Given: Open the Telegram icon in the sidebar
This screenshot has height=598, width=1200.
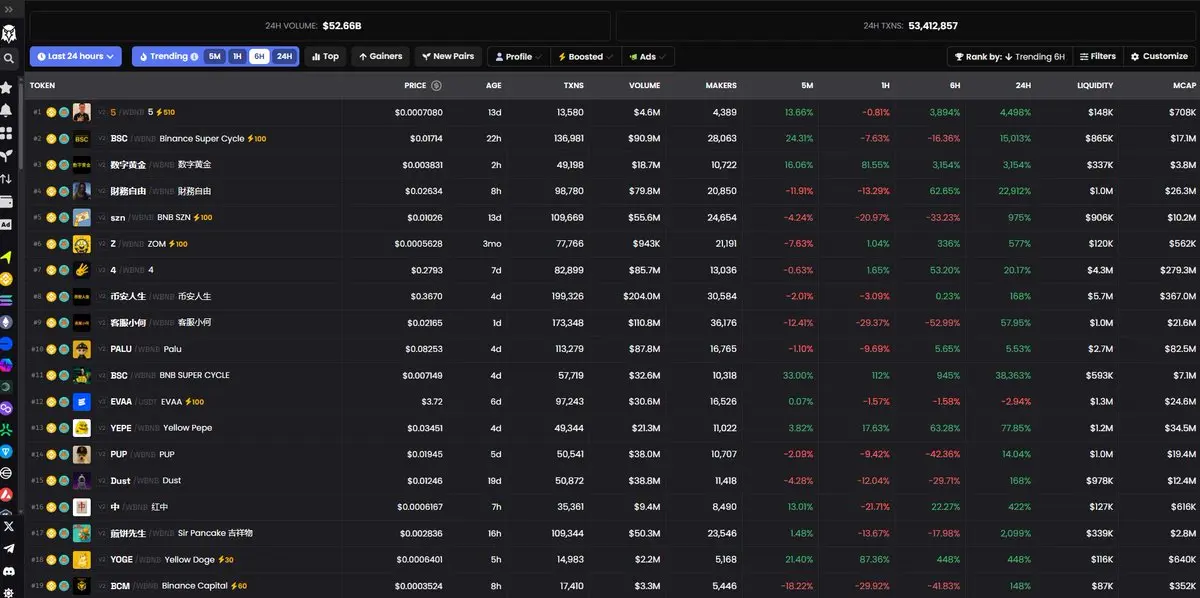Looking at the screenshot, I should coord(8,549).
